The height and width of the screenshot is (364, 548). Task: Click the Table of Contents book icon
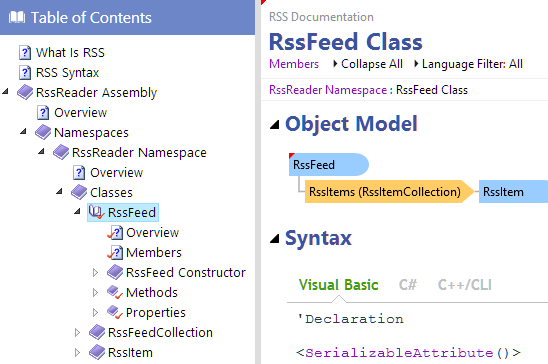[x=16, y=17]
